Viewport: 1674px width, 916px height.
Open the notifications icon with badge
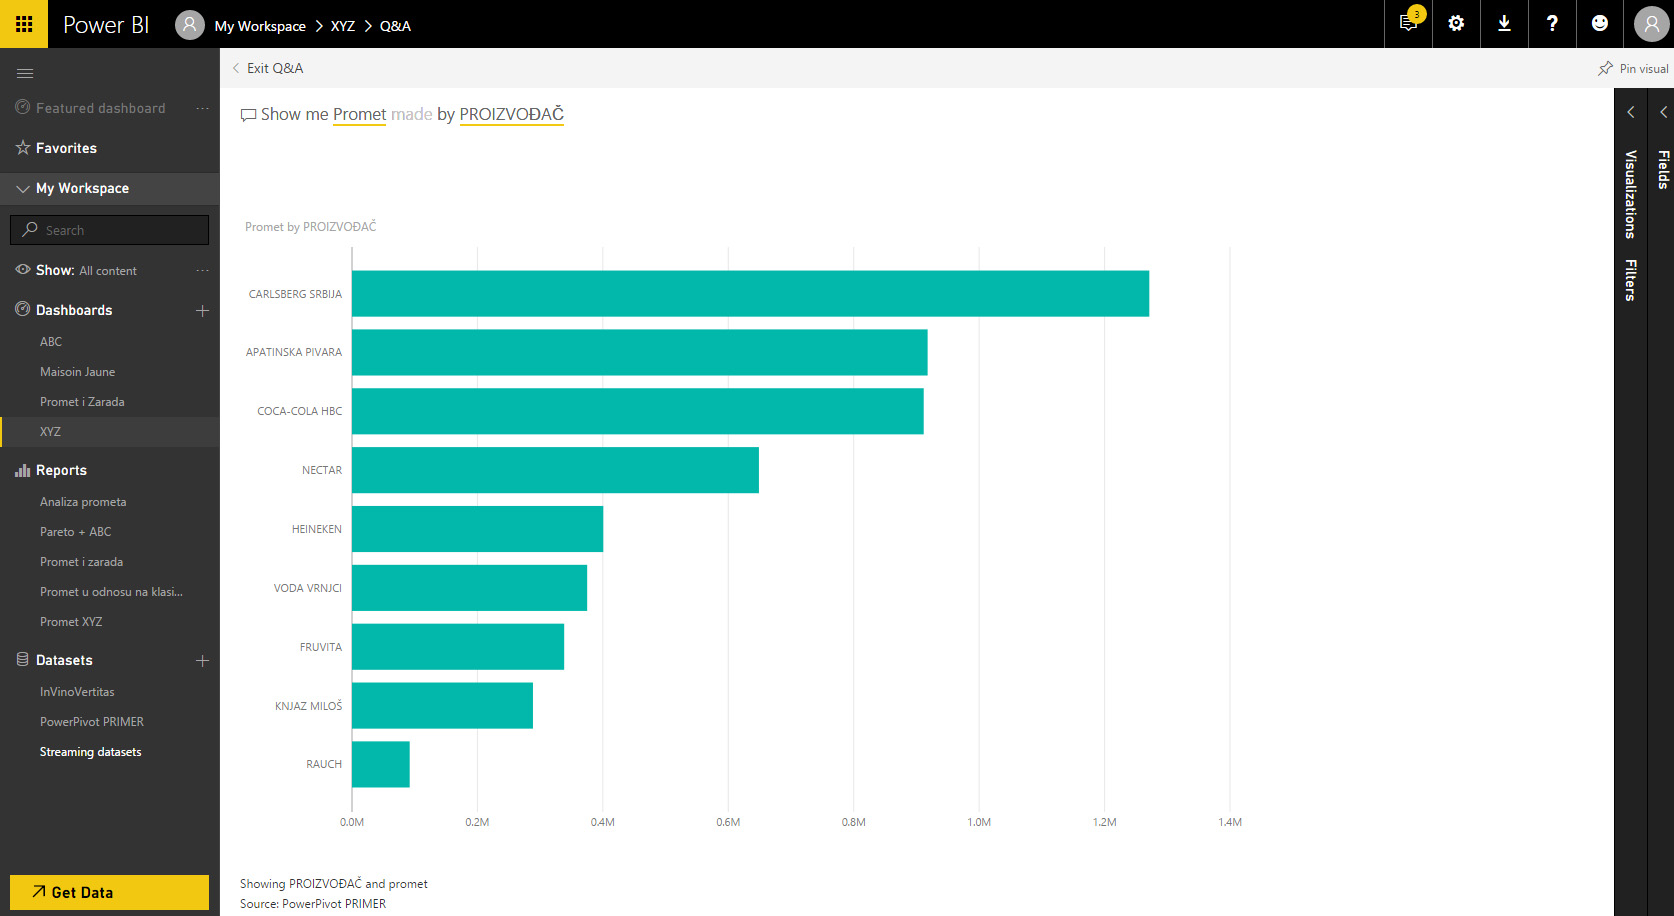click(x=1408, y=24)
